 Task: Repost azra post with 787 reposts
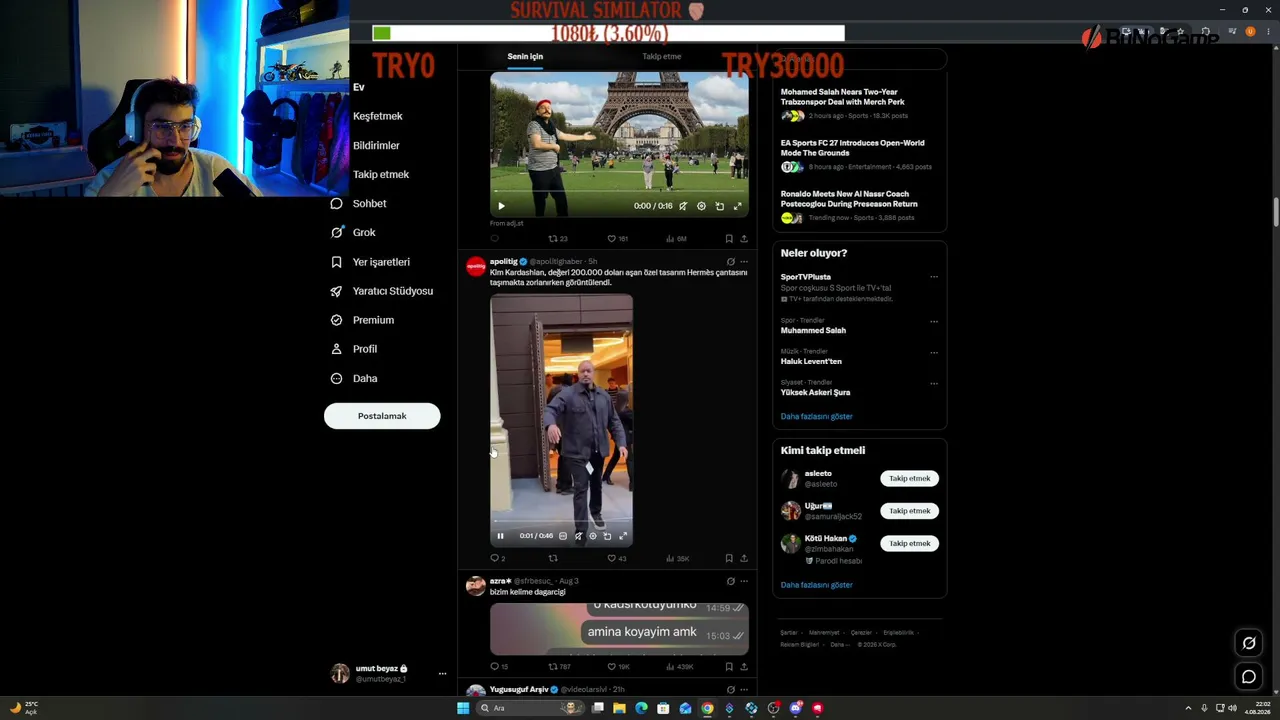click(x=559, y=666)
